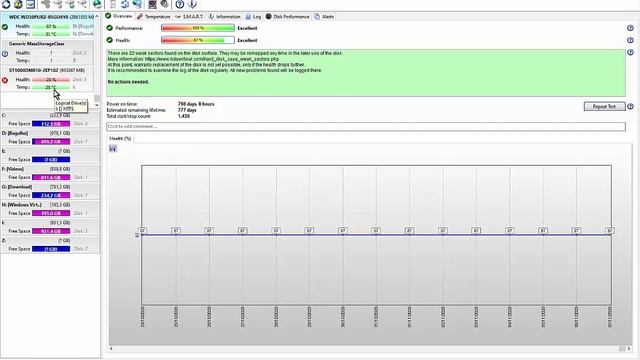Click the dark grid-pattern toolbar icon
Viewport: 640px width, 360px height.
coord(152,4)
